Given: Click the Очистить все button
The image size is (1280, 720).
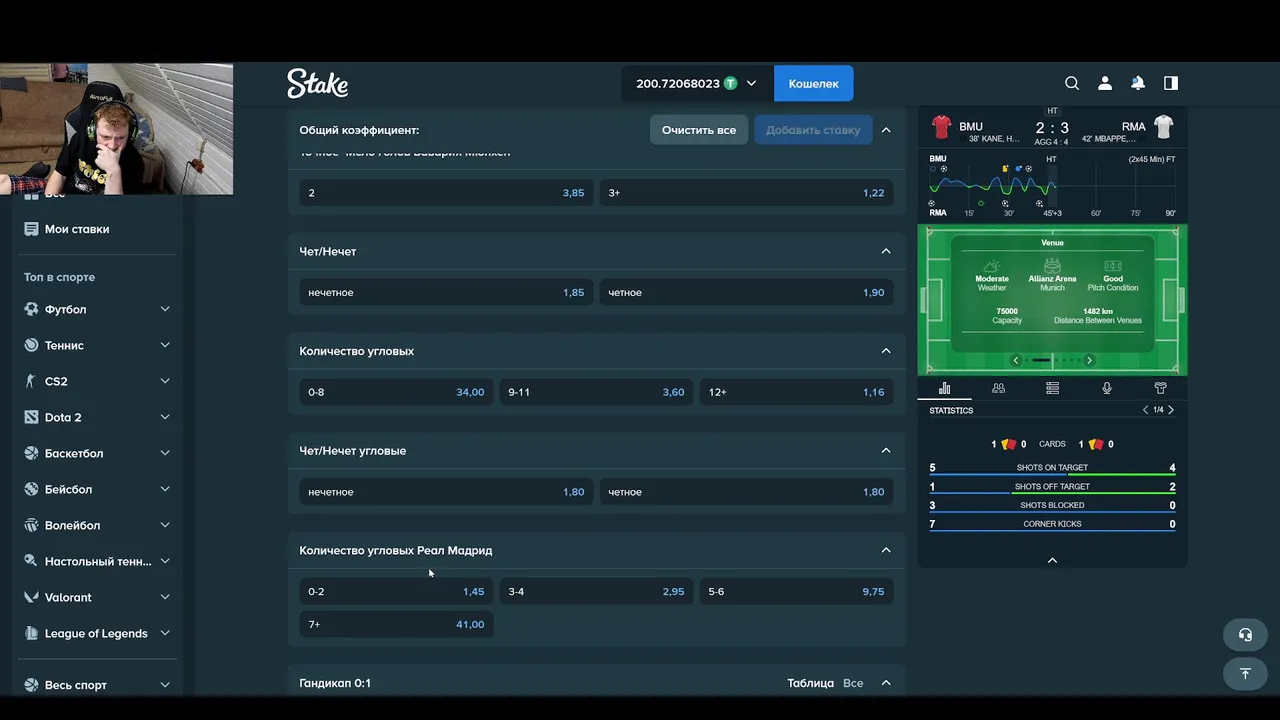Looking at the screenshot, I should [x=699, y=130].
